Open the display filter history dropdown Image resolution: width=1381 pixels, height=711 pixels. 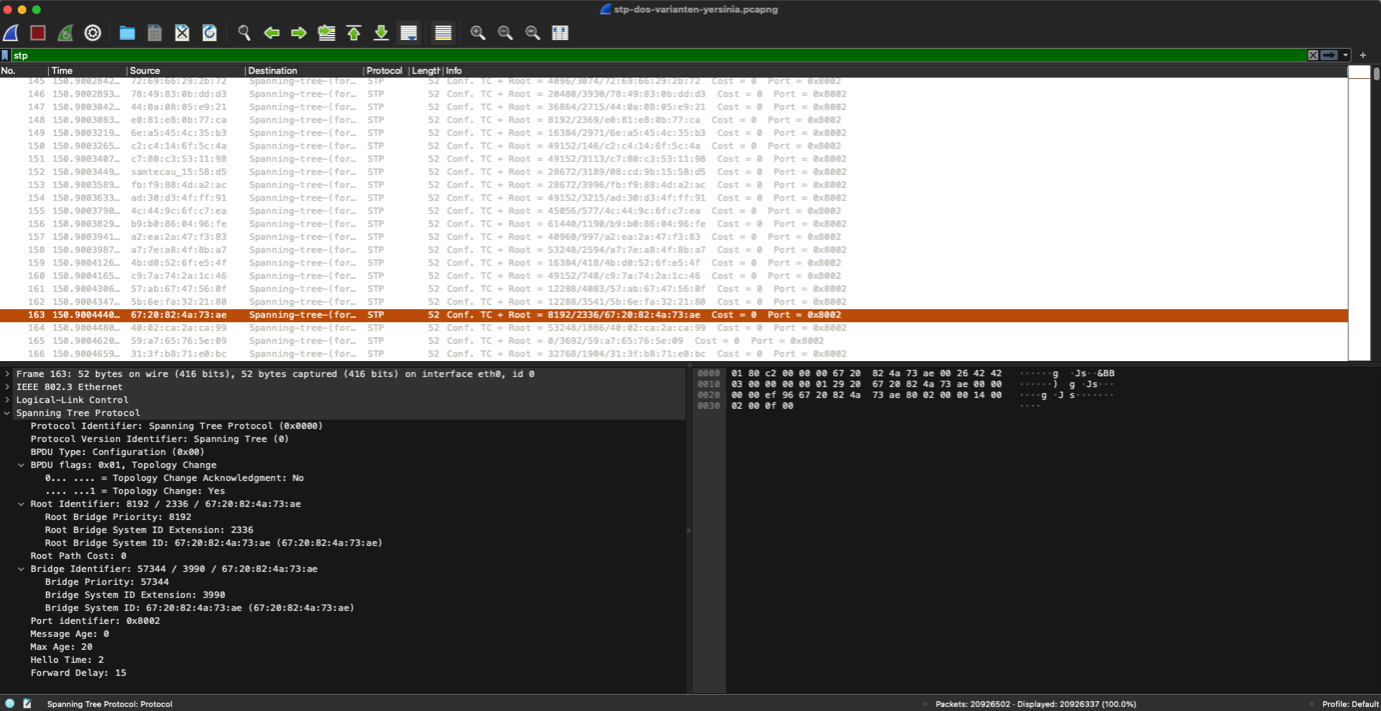(1346, 55)
